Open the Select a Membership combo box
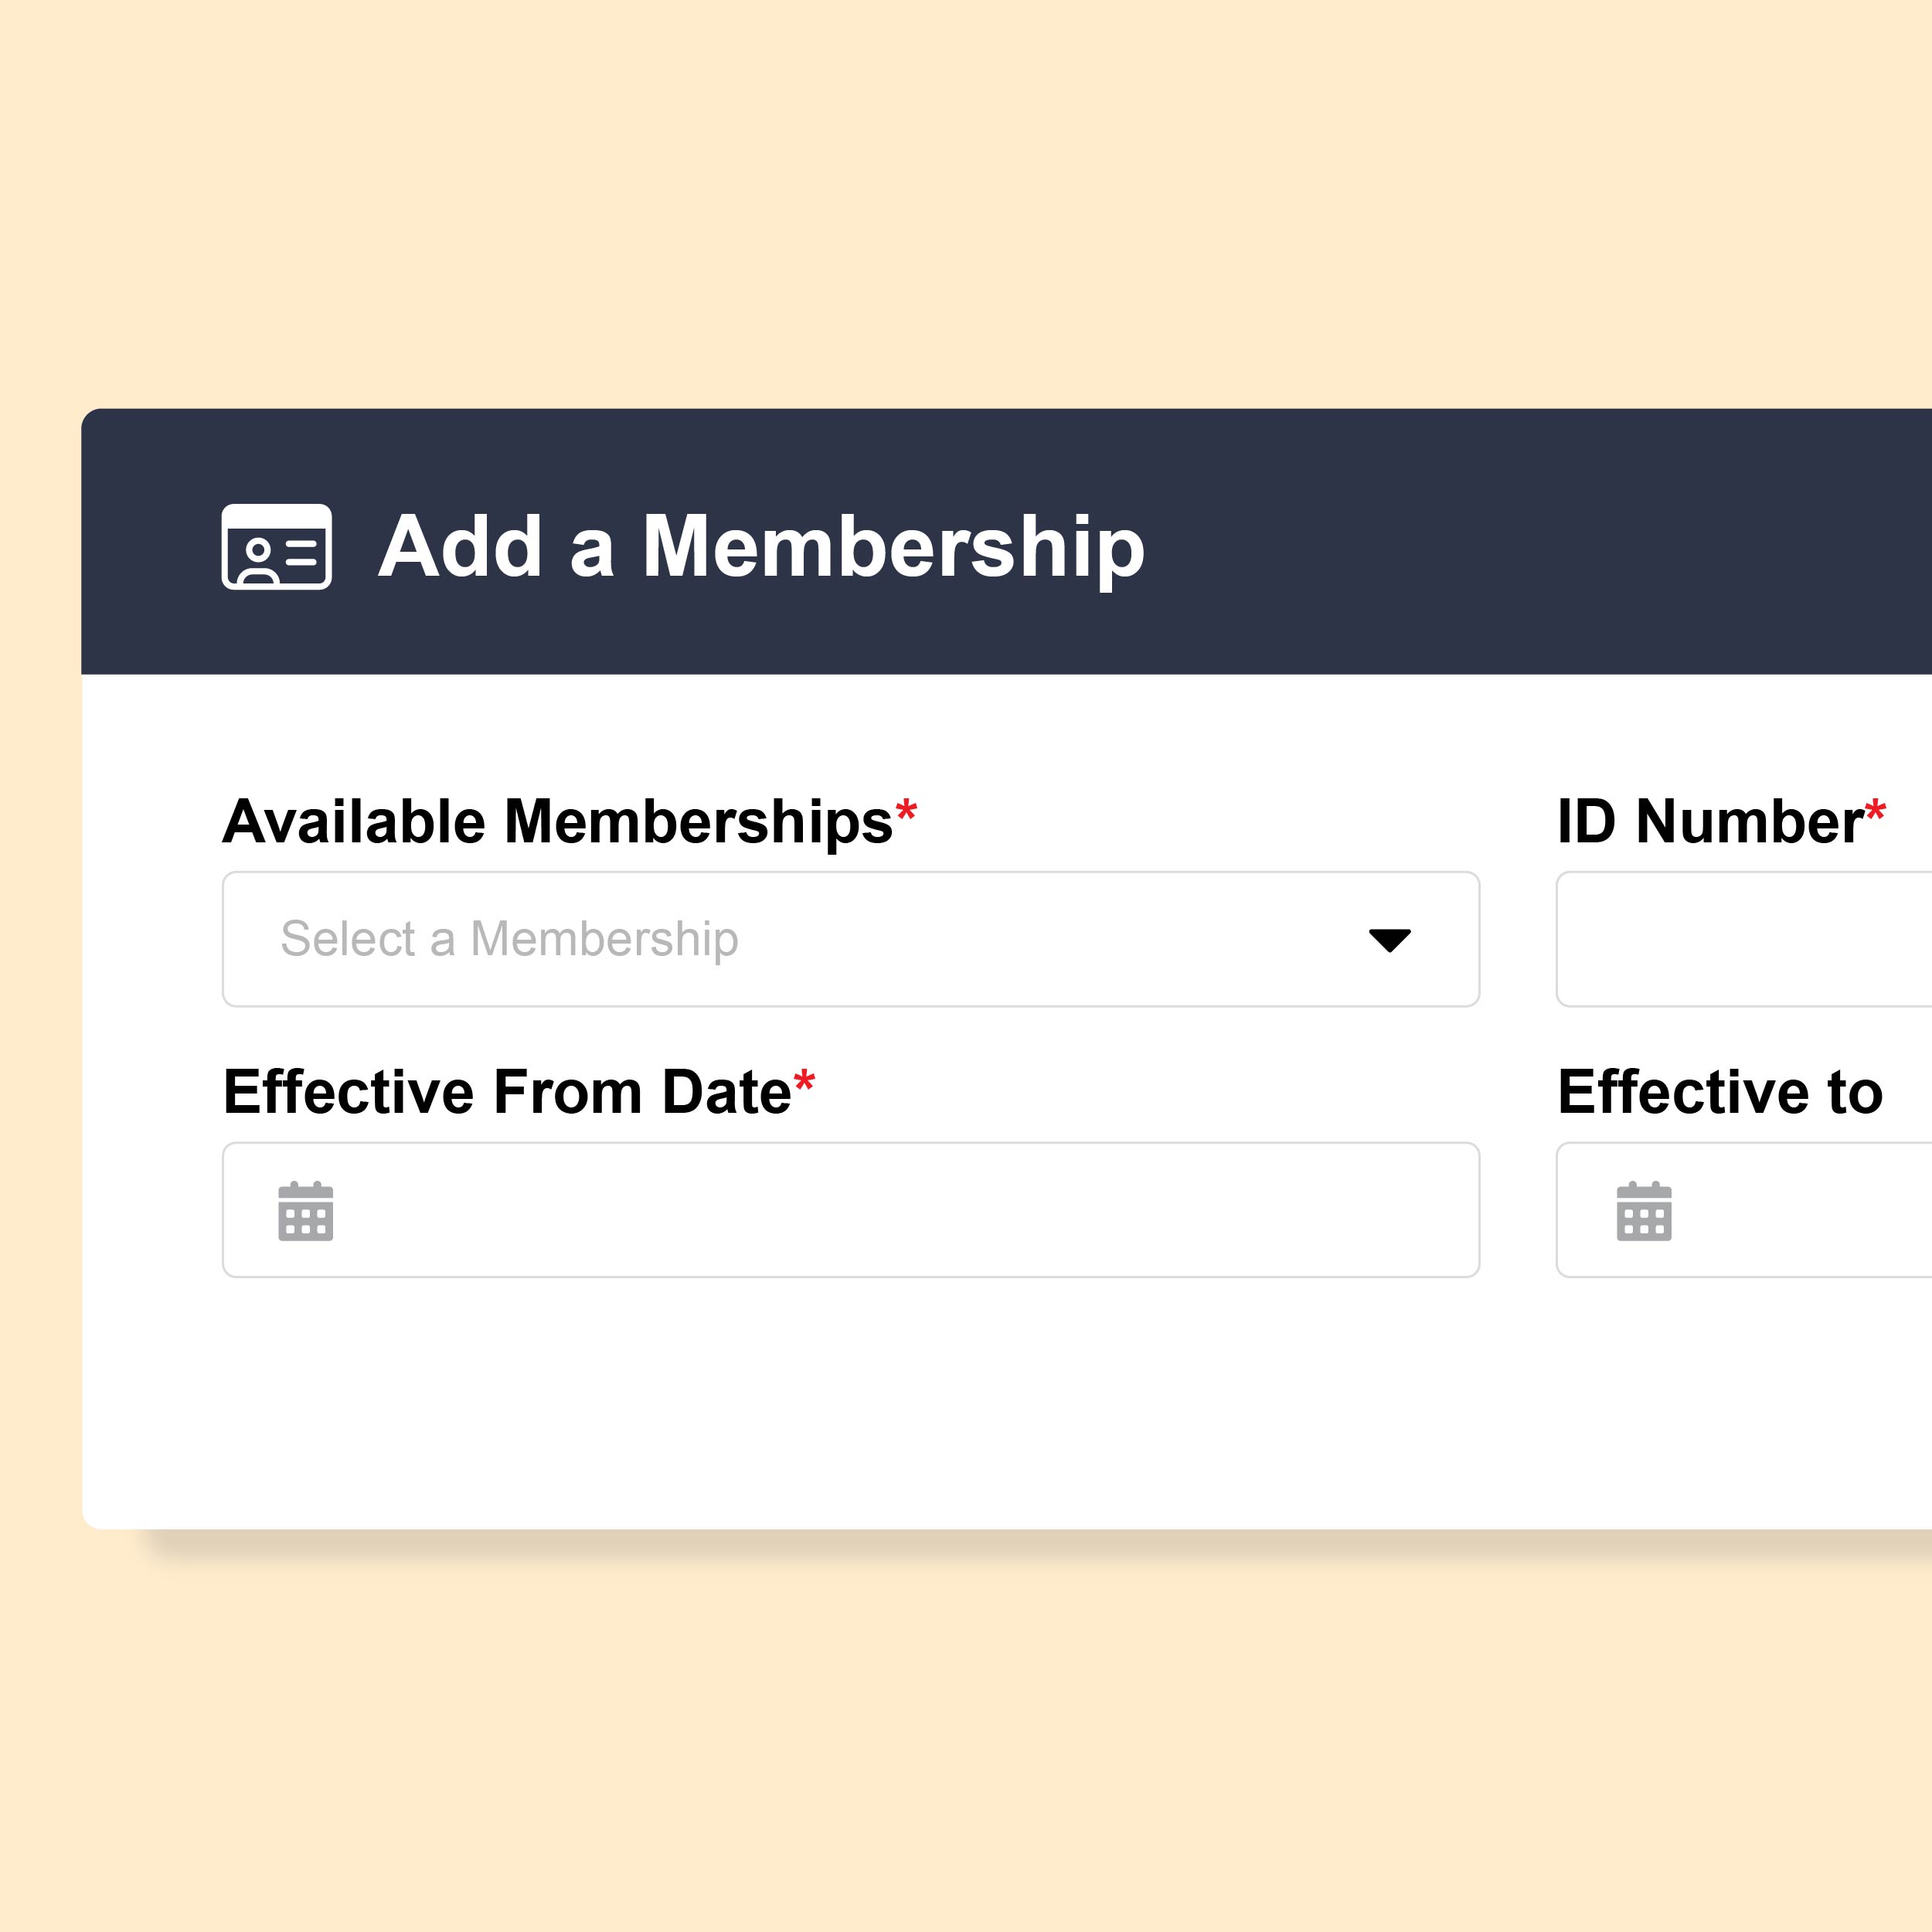Viewport: 1932px width, 1932px height. (850, 939)
